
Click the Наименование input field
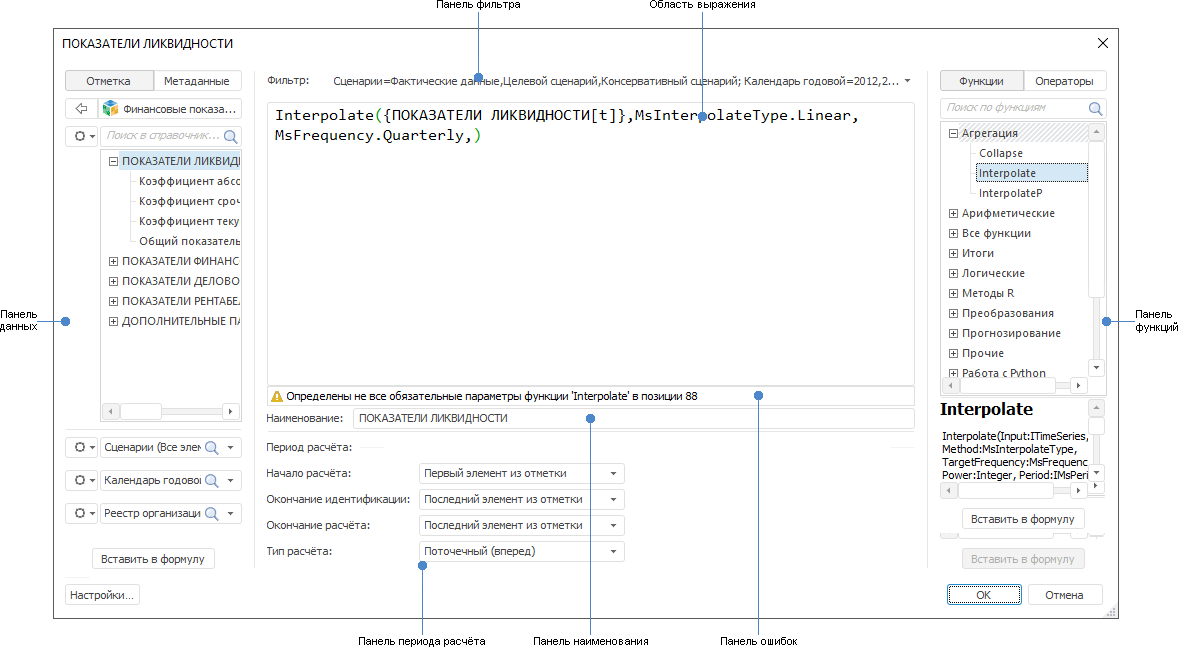coord(633,419)
